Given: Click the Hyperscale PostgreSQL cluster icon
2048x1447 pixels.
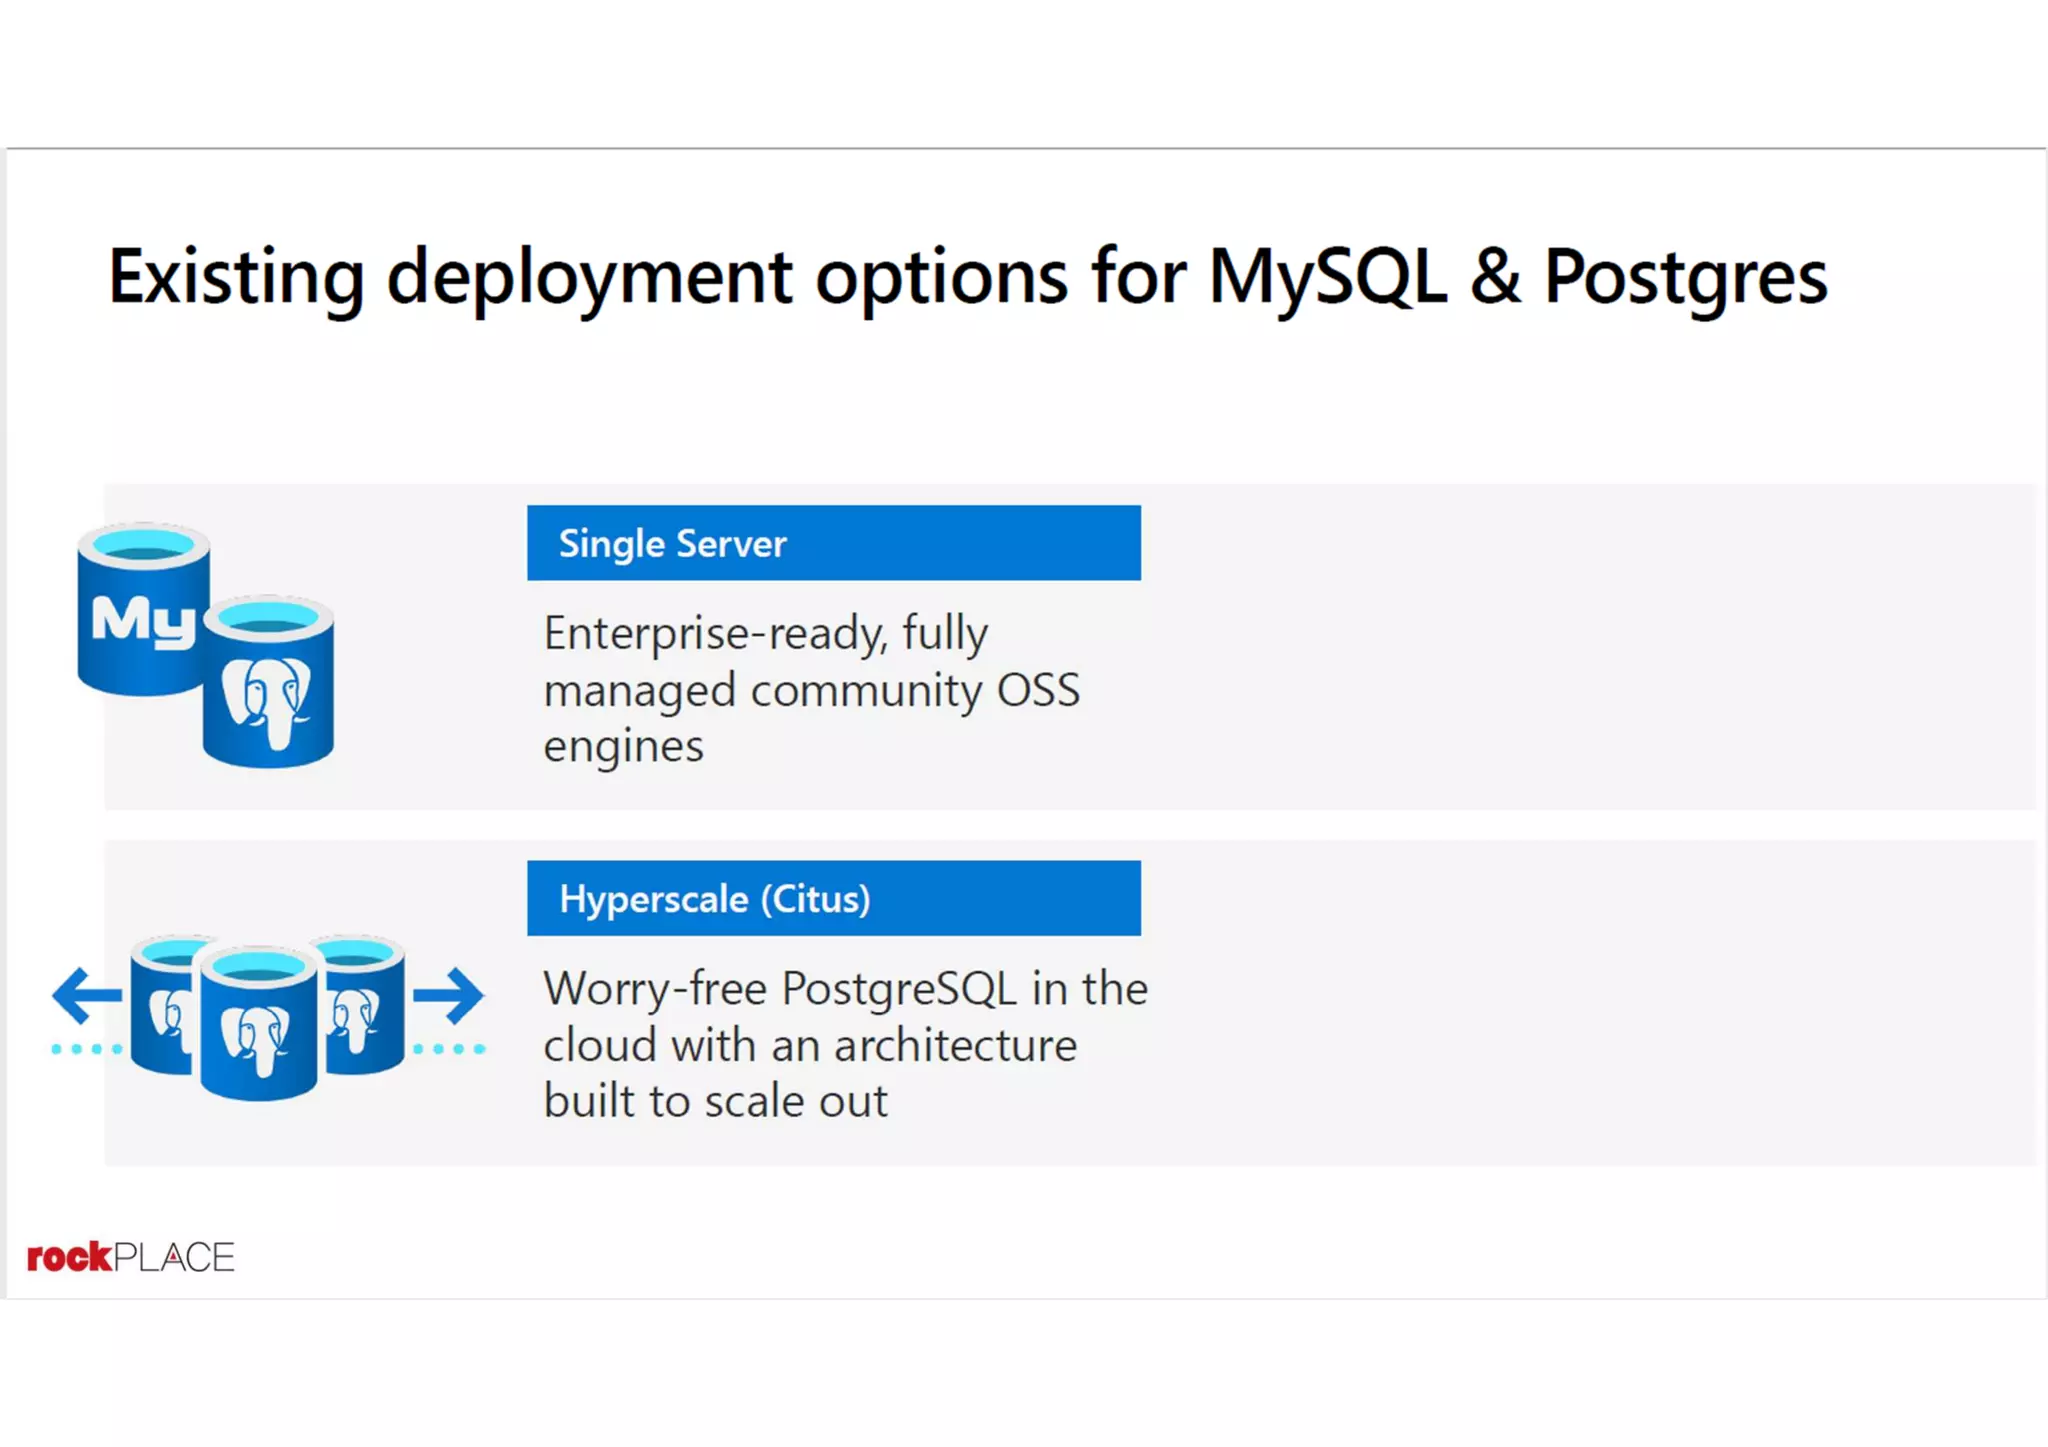Looking at the screenshot, I should pyautogui.click(x=267, y=1016).
